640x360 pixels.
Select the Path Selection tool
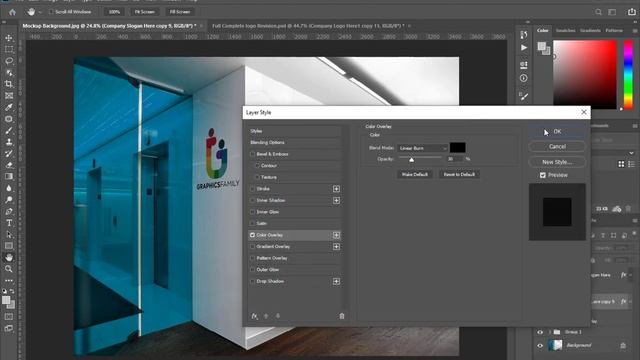9,235
